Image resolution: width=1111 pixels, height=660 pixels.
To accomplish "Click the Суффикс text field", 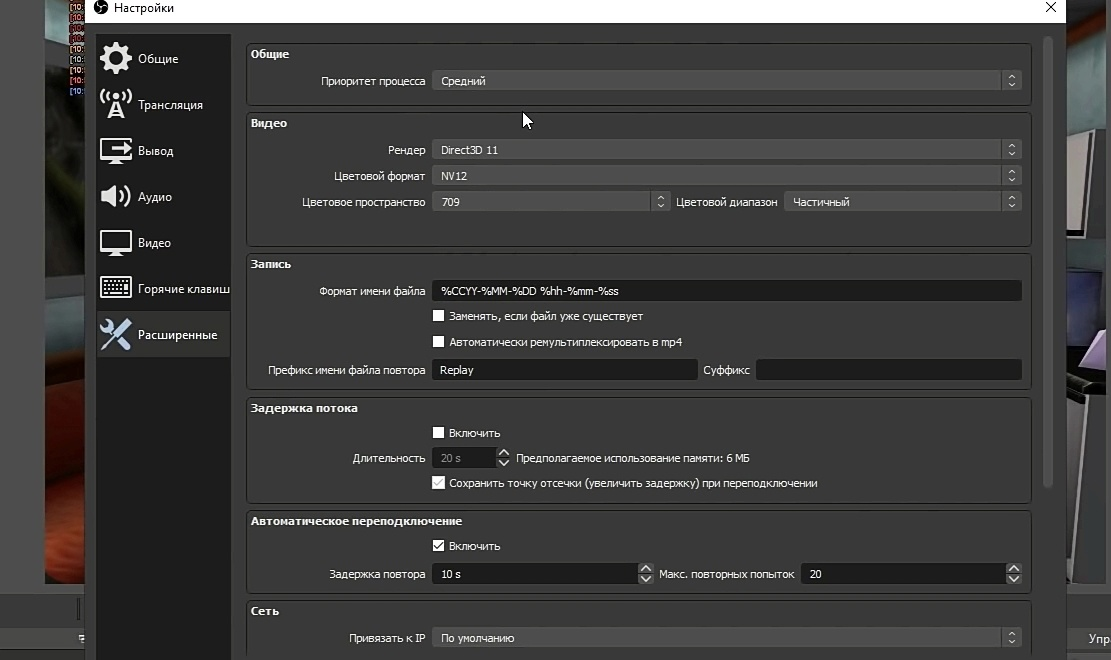I will [x=888, y=370].
